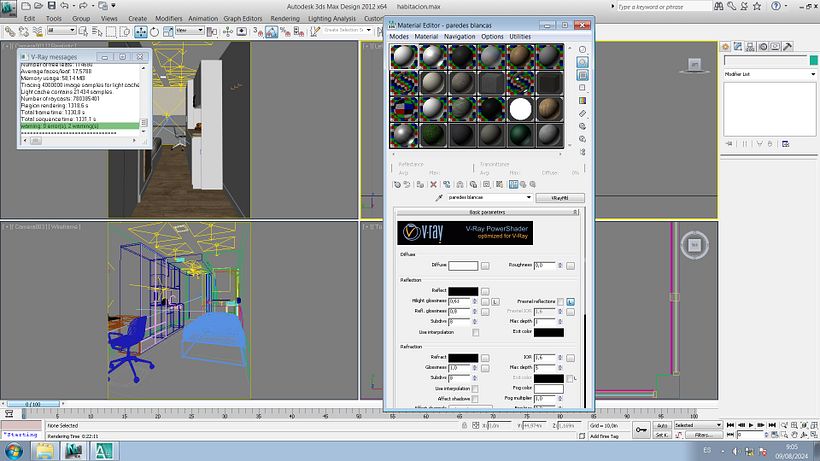Screen dimensions: 820x461
Task: Select the Rectangular Selection Region tool
Action: pyautogui.click(x=111, y=32)
